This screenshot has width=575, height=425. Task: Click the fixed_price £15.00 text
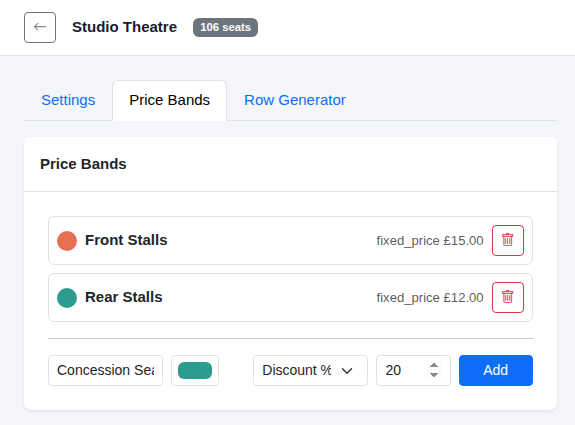430,241
